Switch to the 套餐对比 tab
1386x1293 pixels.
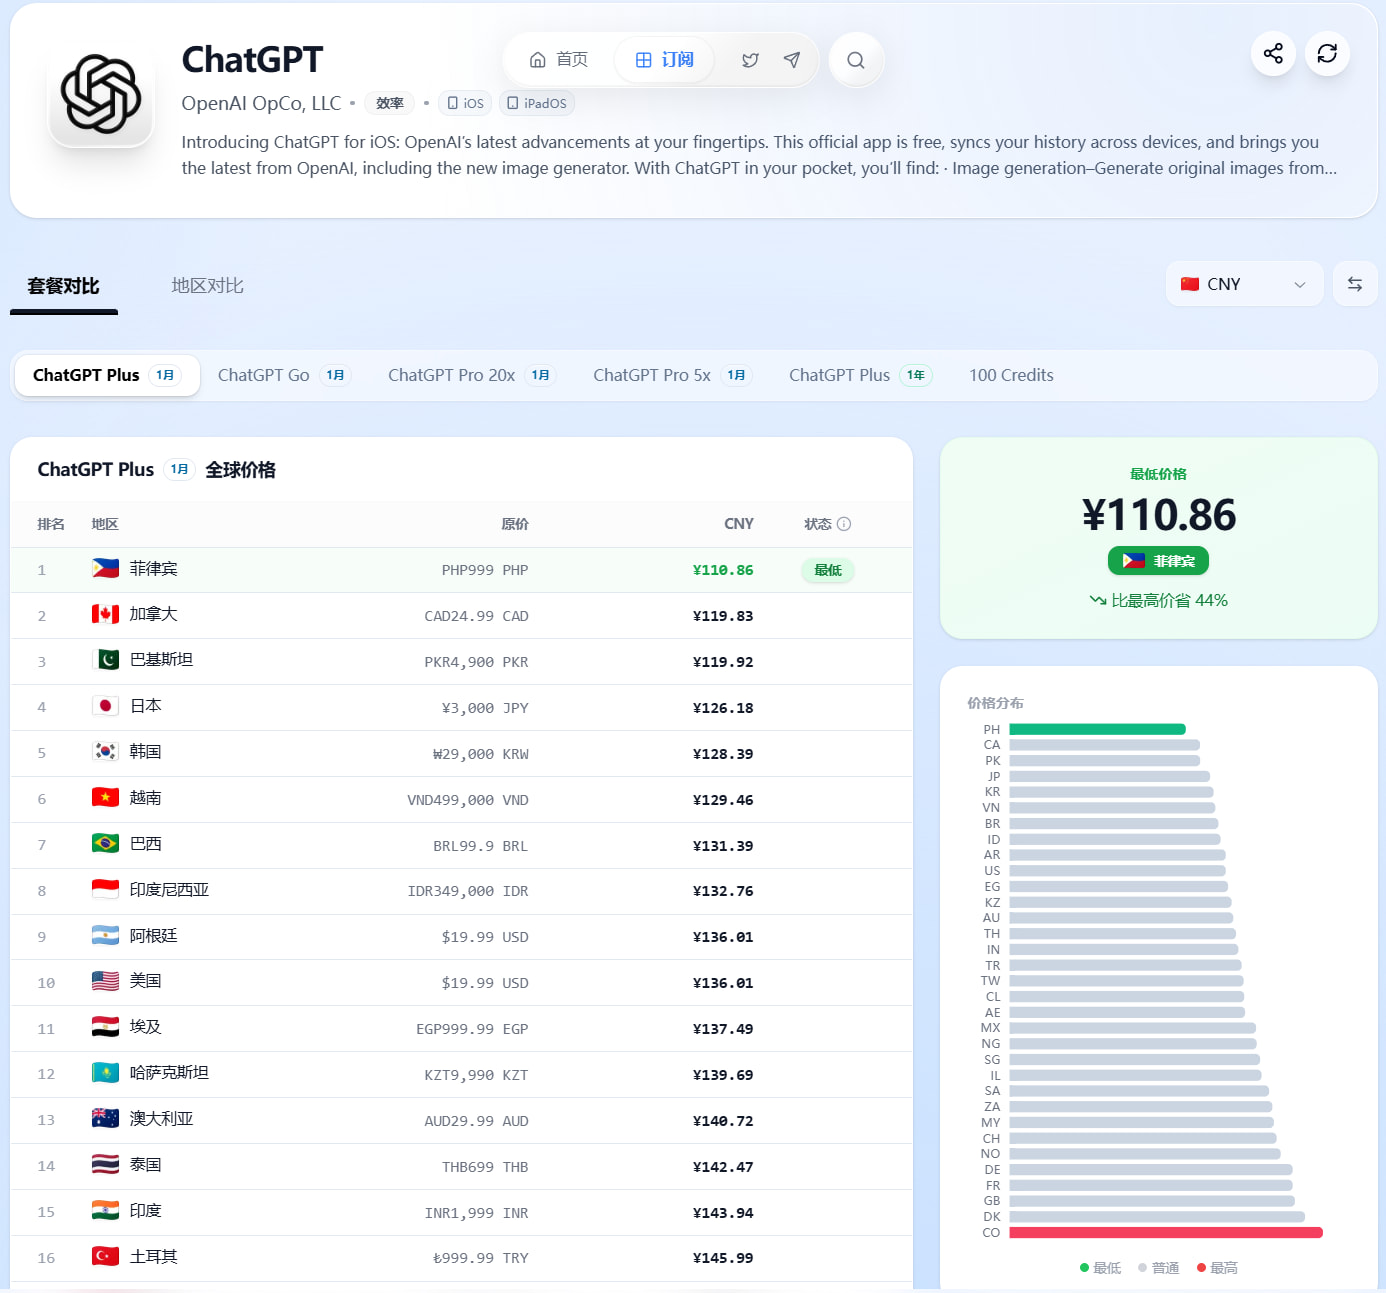pos(63,286)
